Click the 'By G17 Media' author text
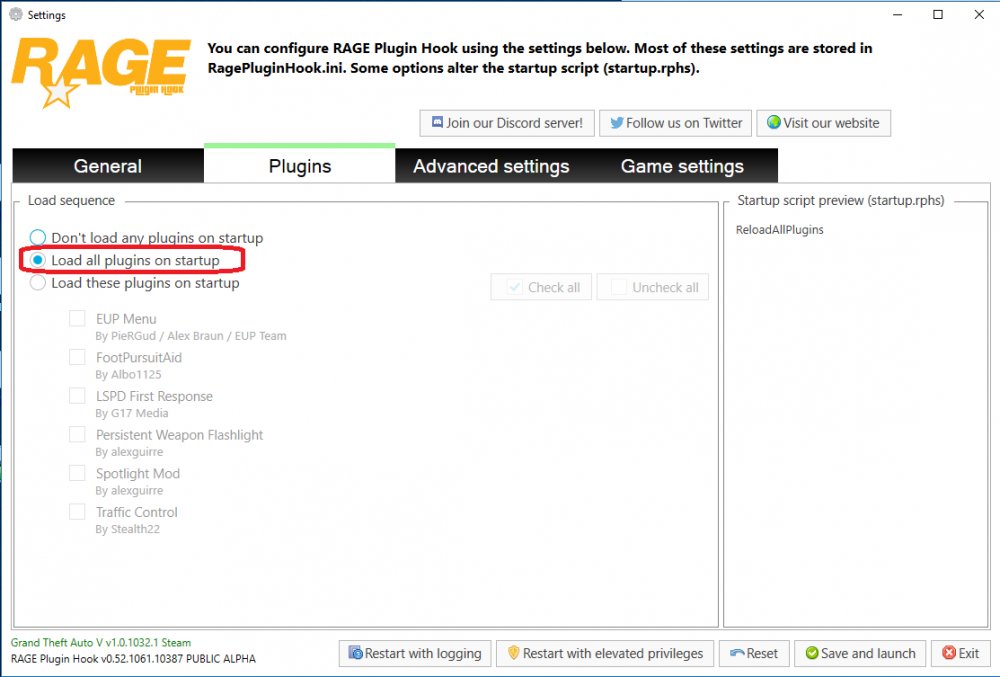 pyautogui.click(x=132, y=413)
